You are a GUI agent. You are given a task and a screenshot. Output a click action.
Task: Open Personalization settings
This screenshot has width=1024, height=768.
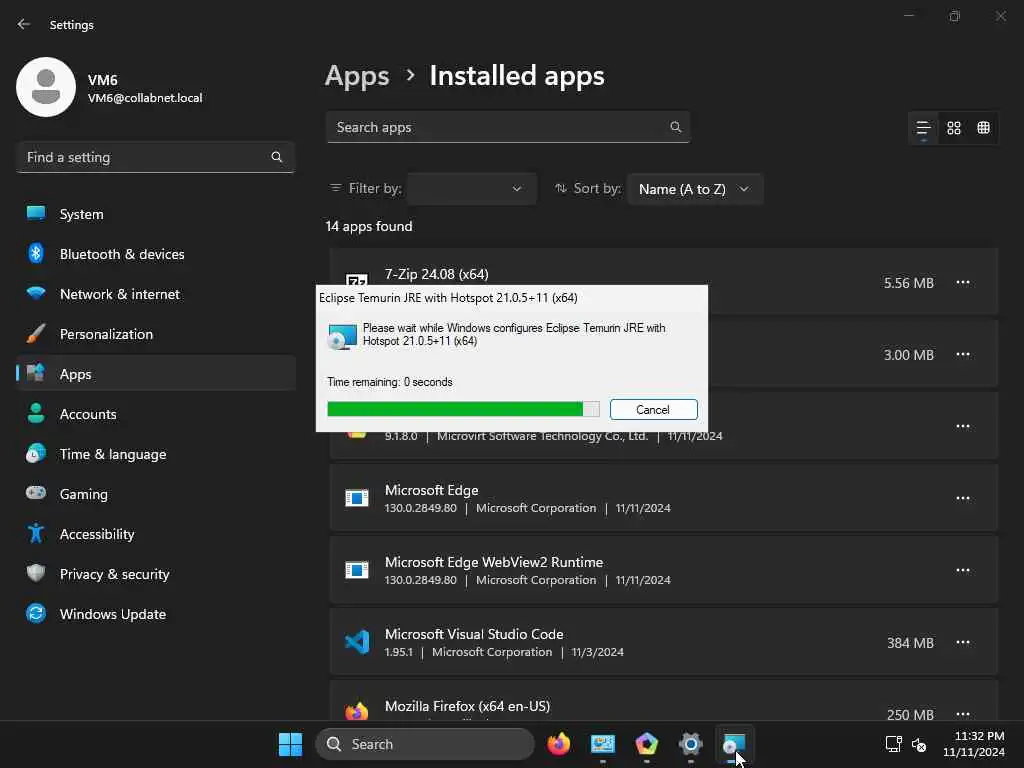click(x=155, y=334)
